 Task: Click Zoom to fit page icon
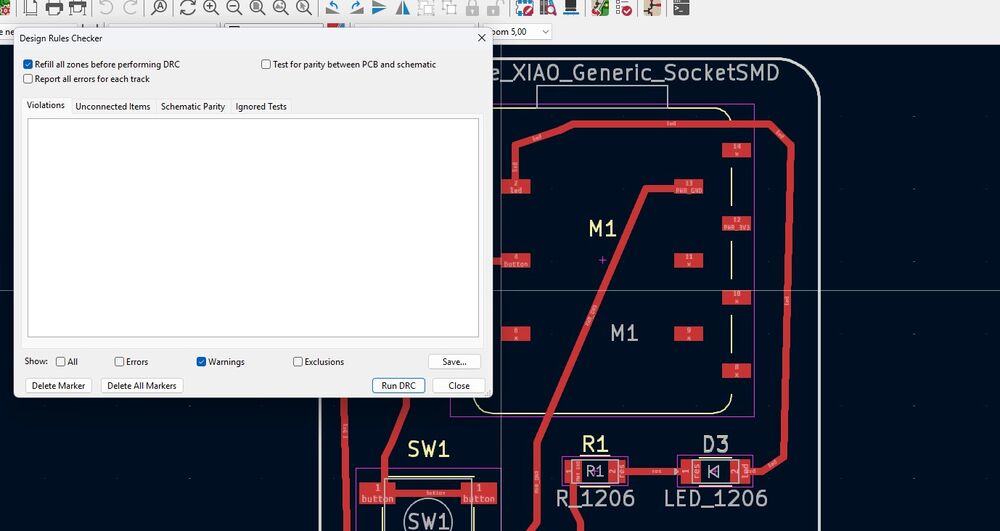(x=258, y=8)
